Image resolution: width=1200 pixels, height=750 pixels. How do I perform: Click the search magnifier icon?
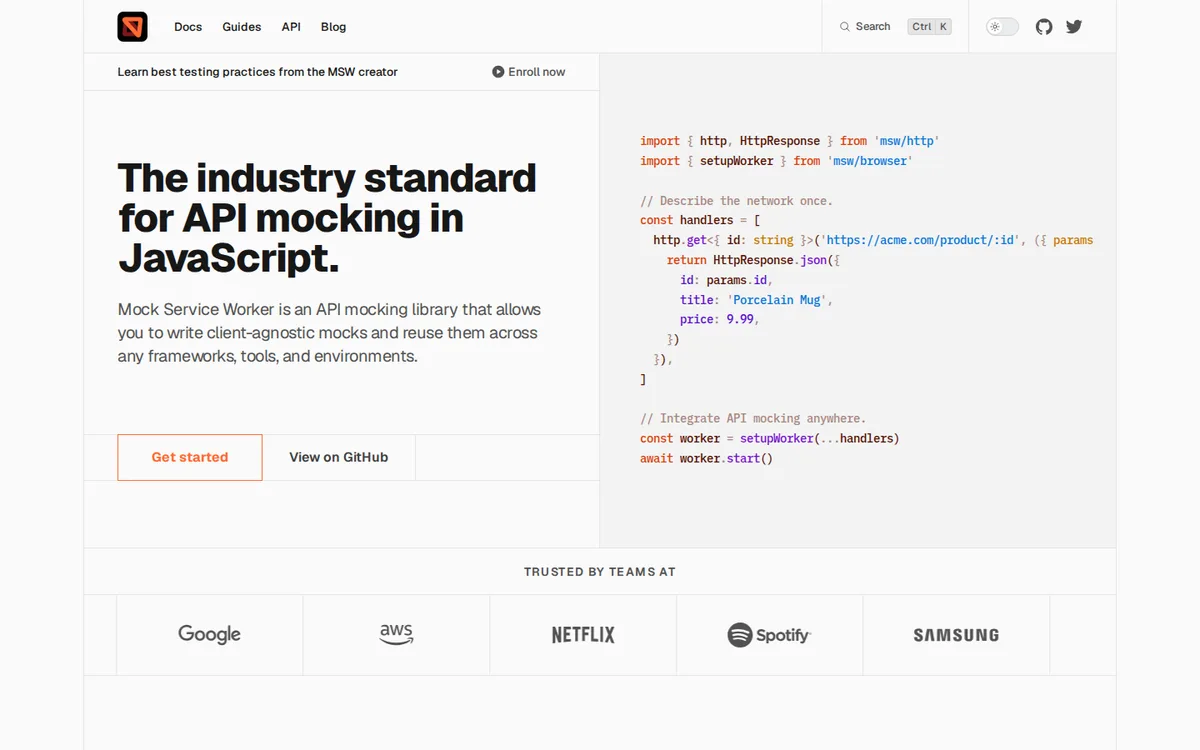click(845, 27)
